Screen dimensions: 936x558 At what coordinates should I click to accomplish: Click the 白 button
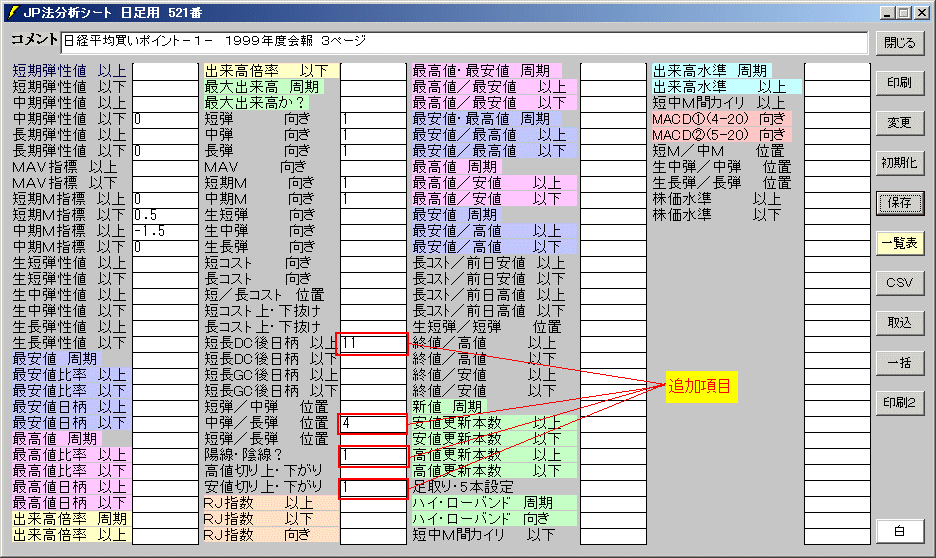click(899, 532)
